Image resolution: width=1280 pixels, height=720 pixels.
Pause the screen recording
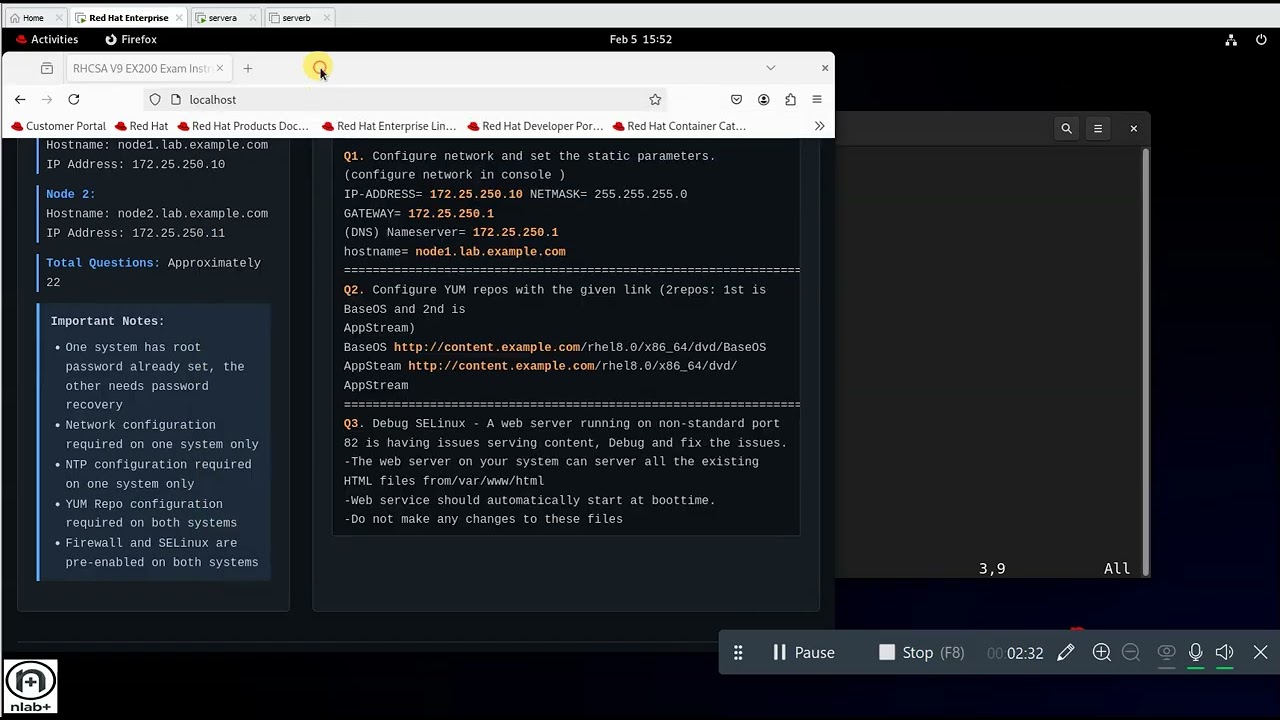tap(803, 652)
